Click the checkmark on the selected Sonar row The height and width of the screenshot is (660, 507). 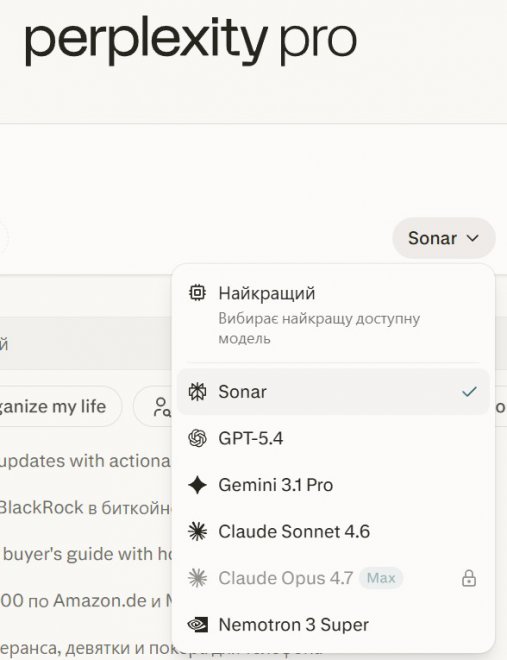point(469,392)
